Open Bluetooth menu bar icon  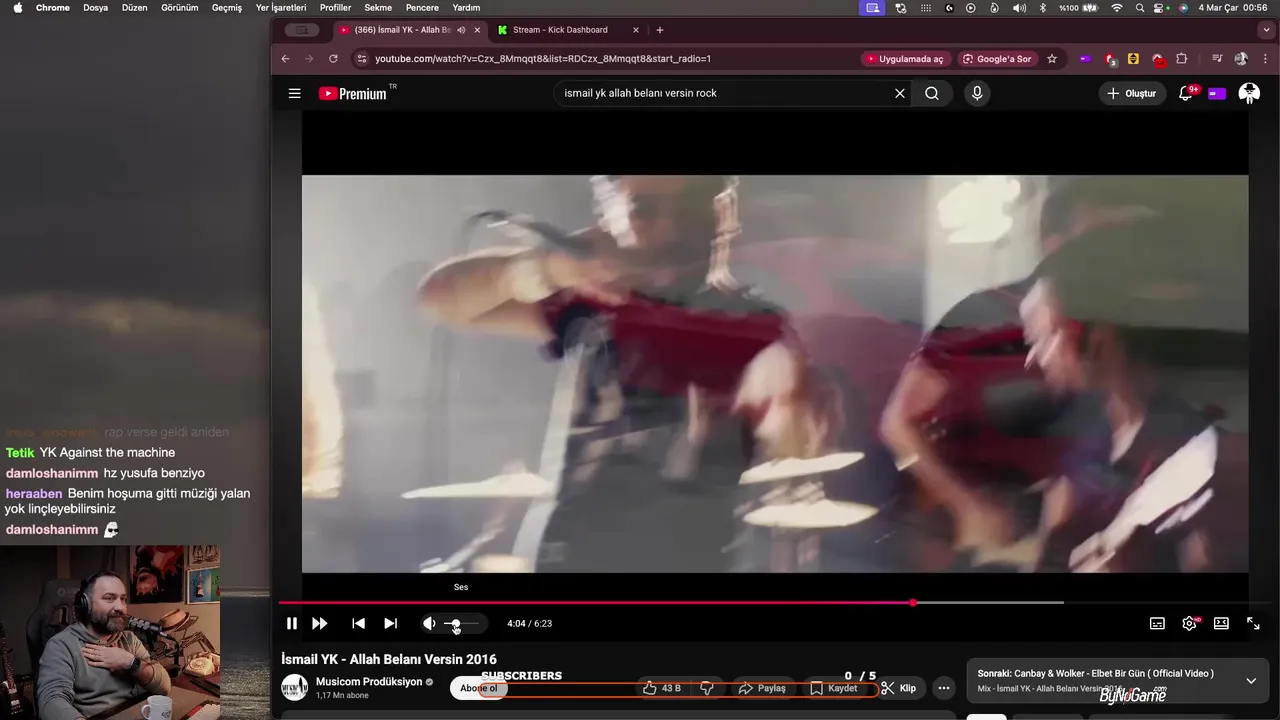point(1041,7)
